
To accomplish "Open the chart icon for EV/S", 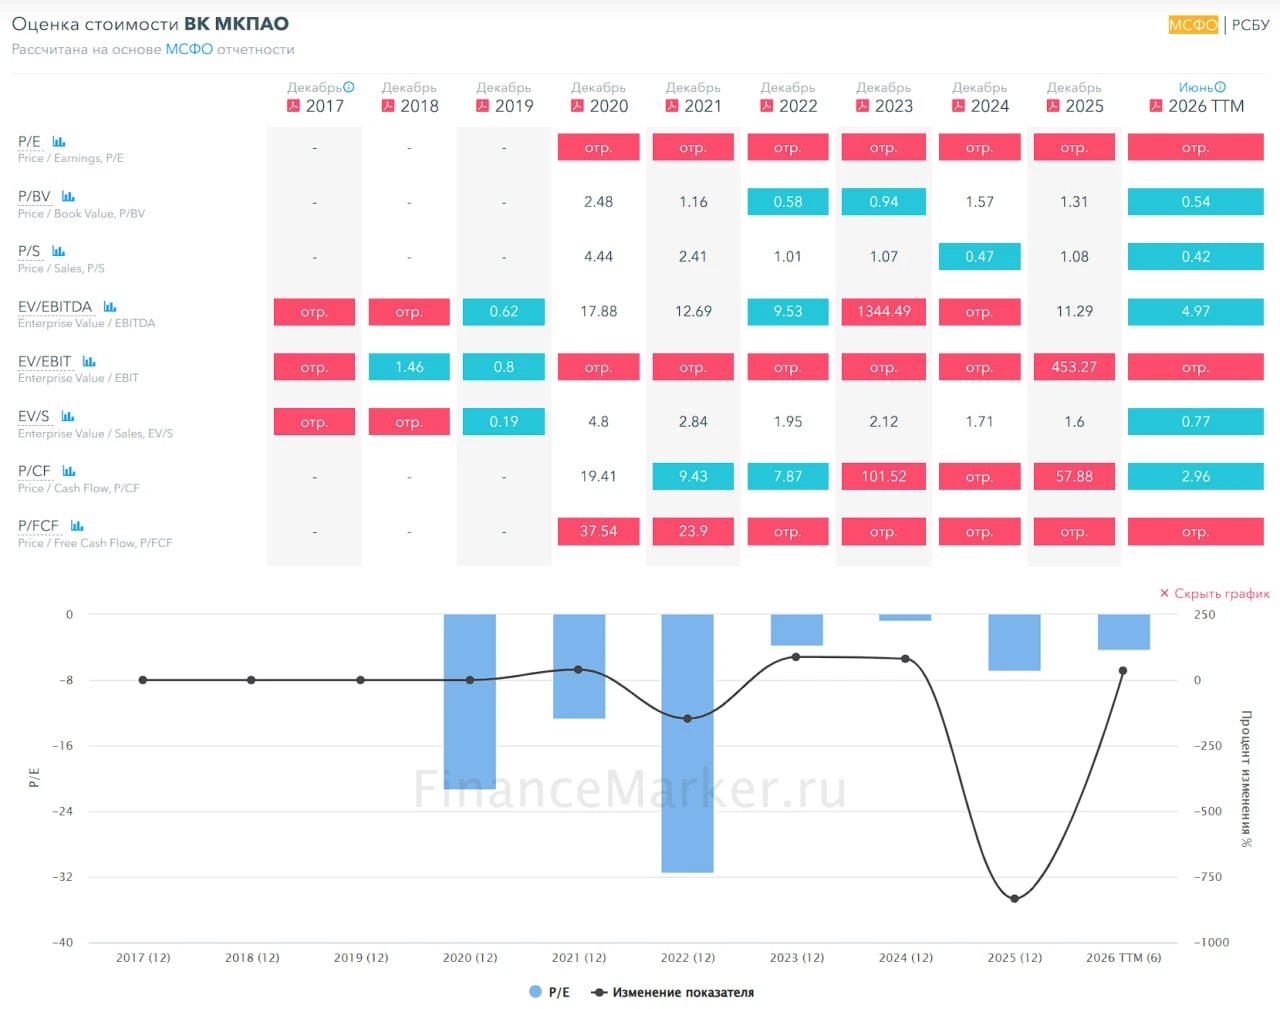I will 68,416.
